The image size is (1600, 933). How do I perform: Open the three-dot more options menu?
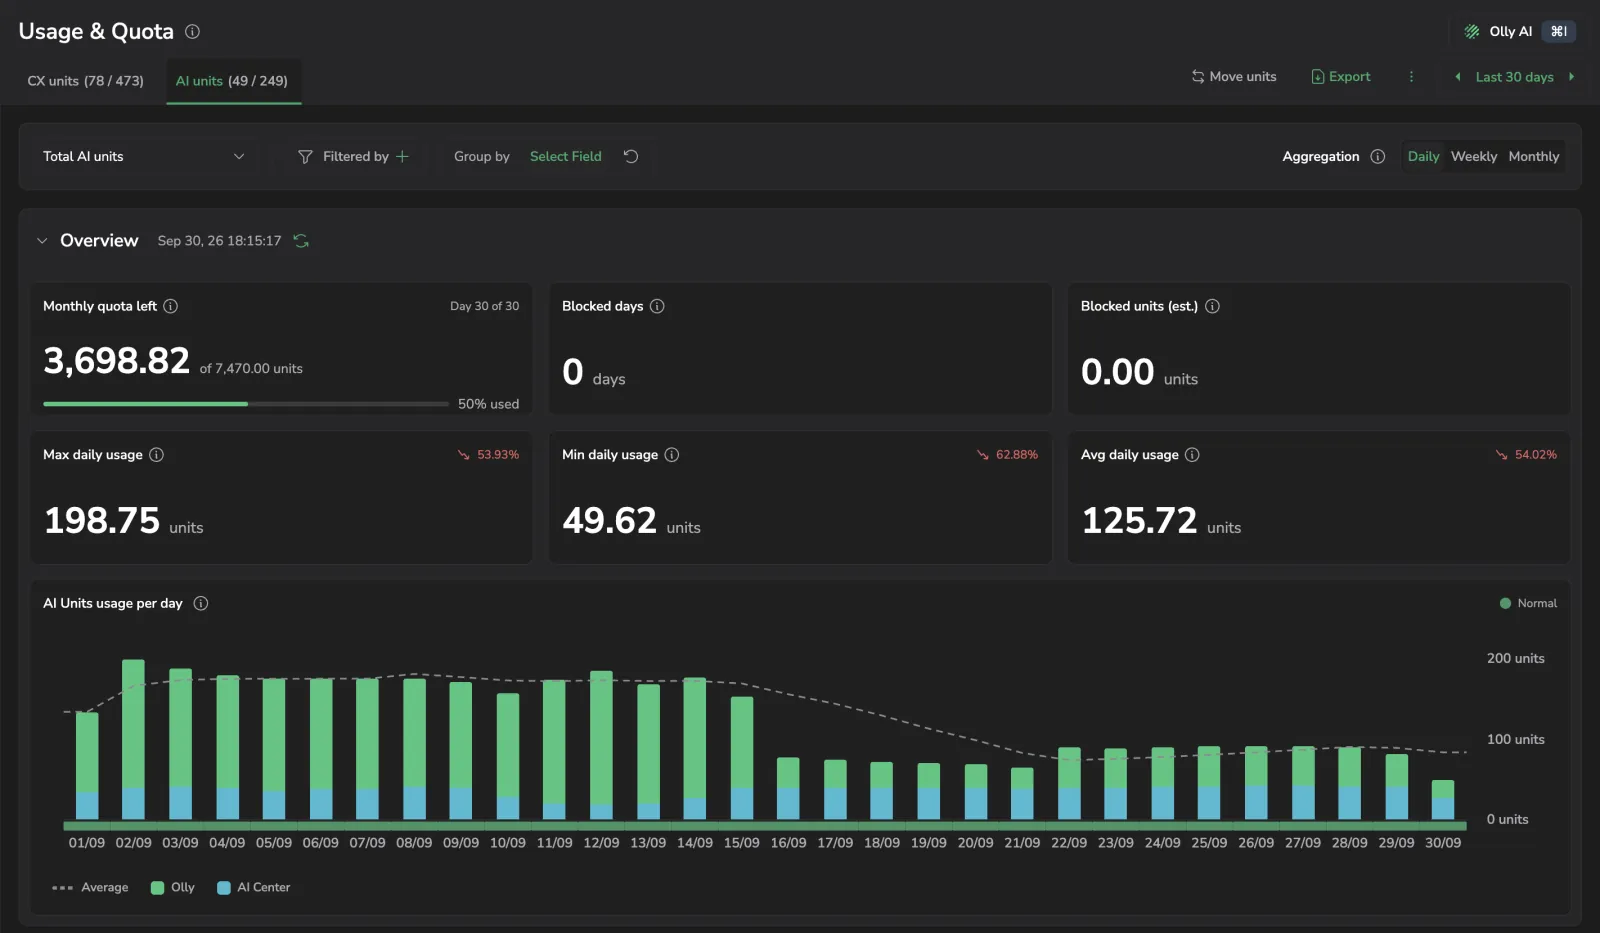1412,77
